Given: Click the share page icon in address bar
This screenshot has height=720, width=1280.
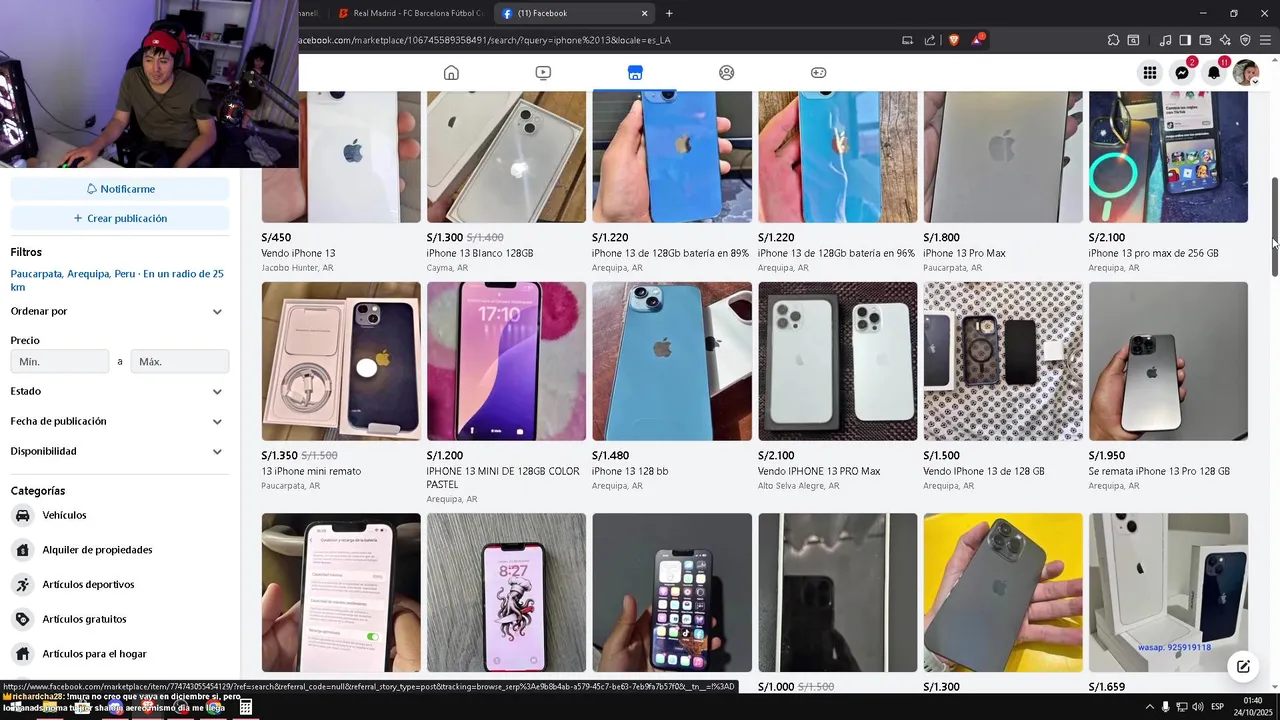Looking at the screenshot, I should coord(930,40).
